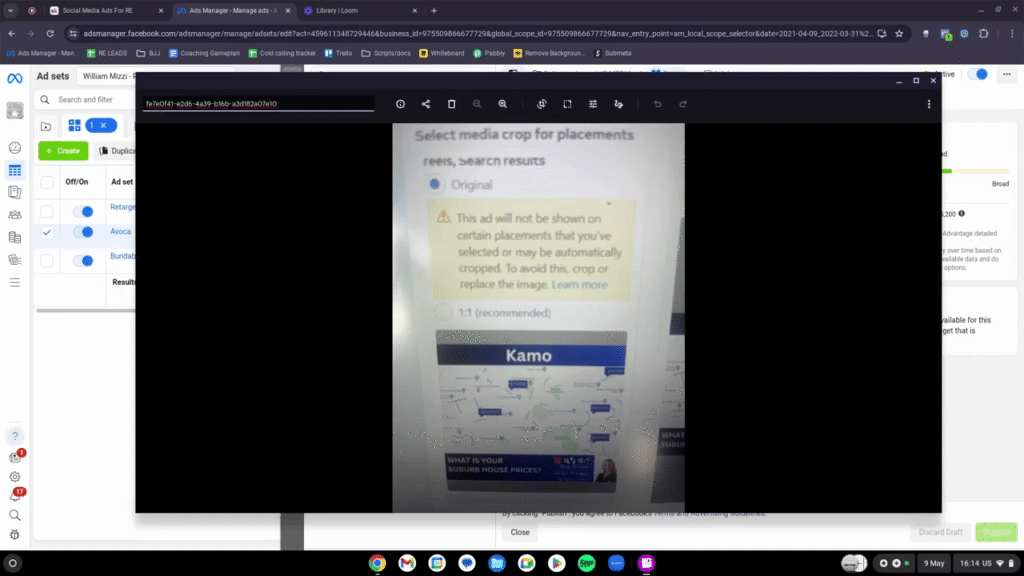1024x576 pixels.
Task: Tick the select-all ad sets header checkbox
Action: coord(47,182)
